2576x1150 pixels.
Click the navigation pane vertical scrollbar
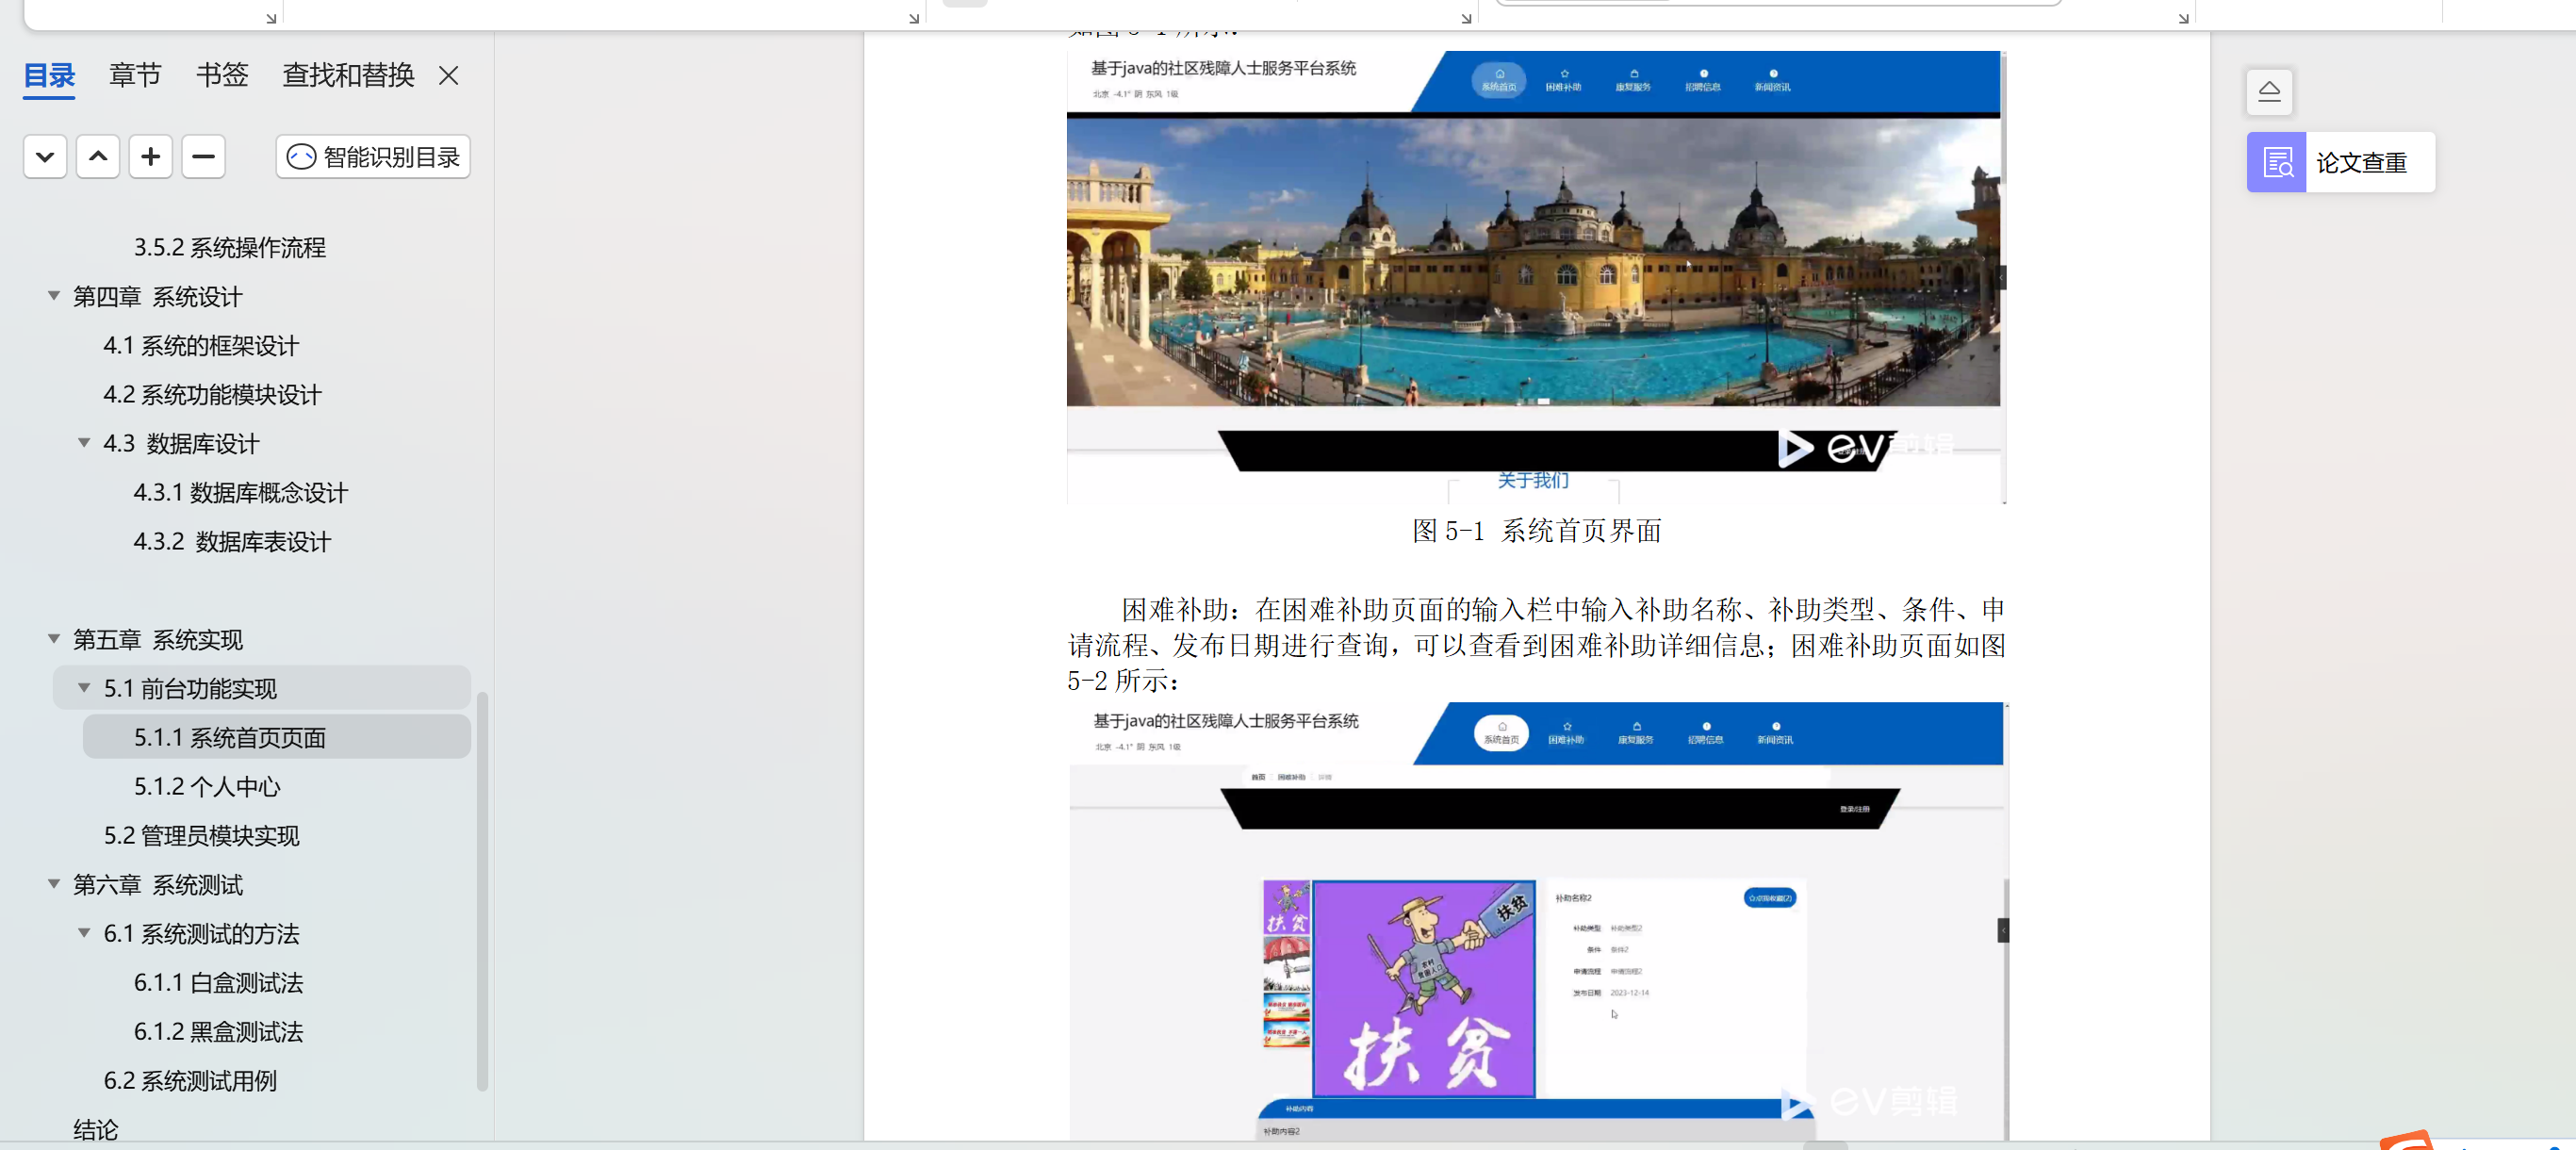482,890
